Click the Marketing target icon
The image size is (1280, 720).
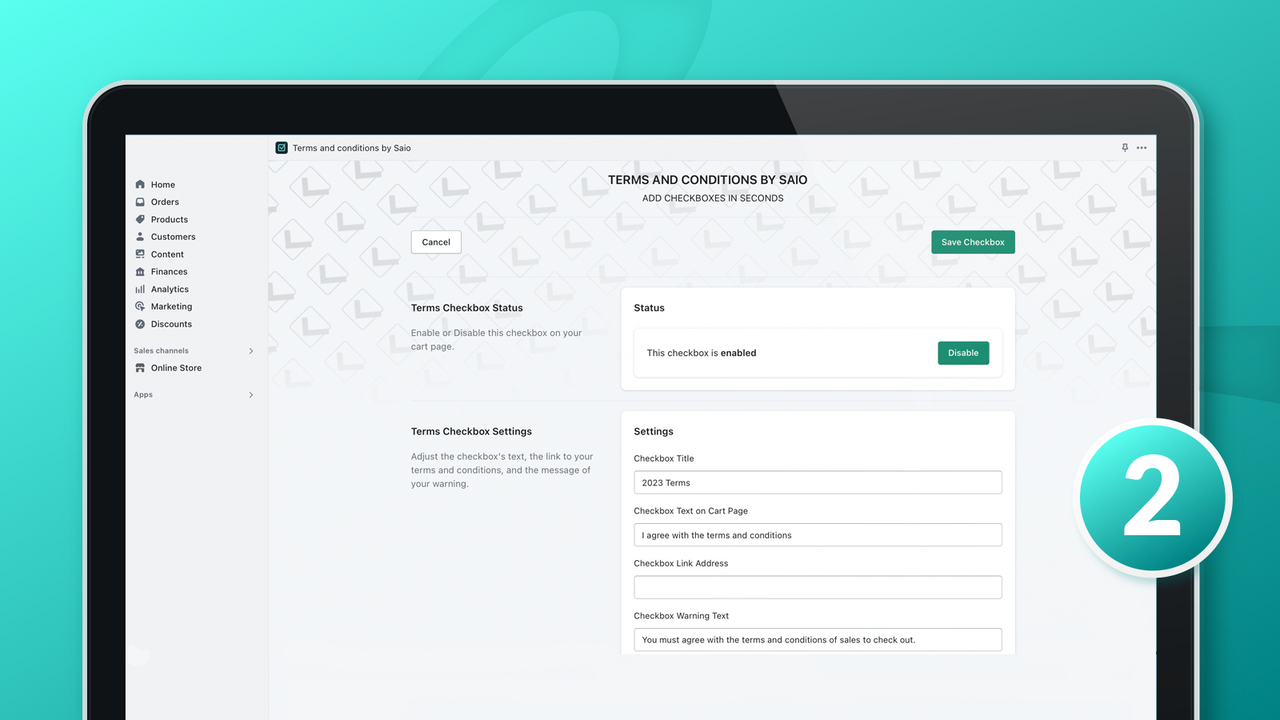(140, 307)
